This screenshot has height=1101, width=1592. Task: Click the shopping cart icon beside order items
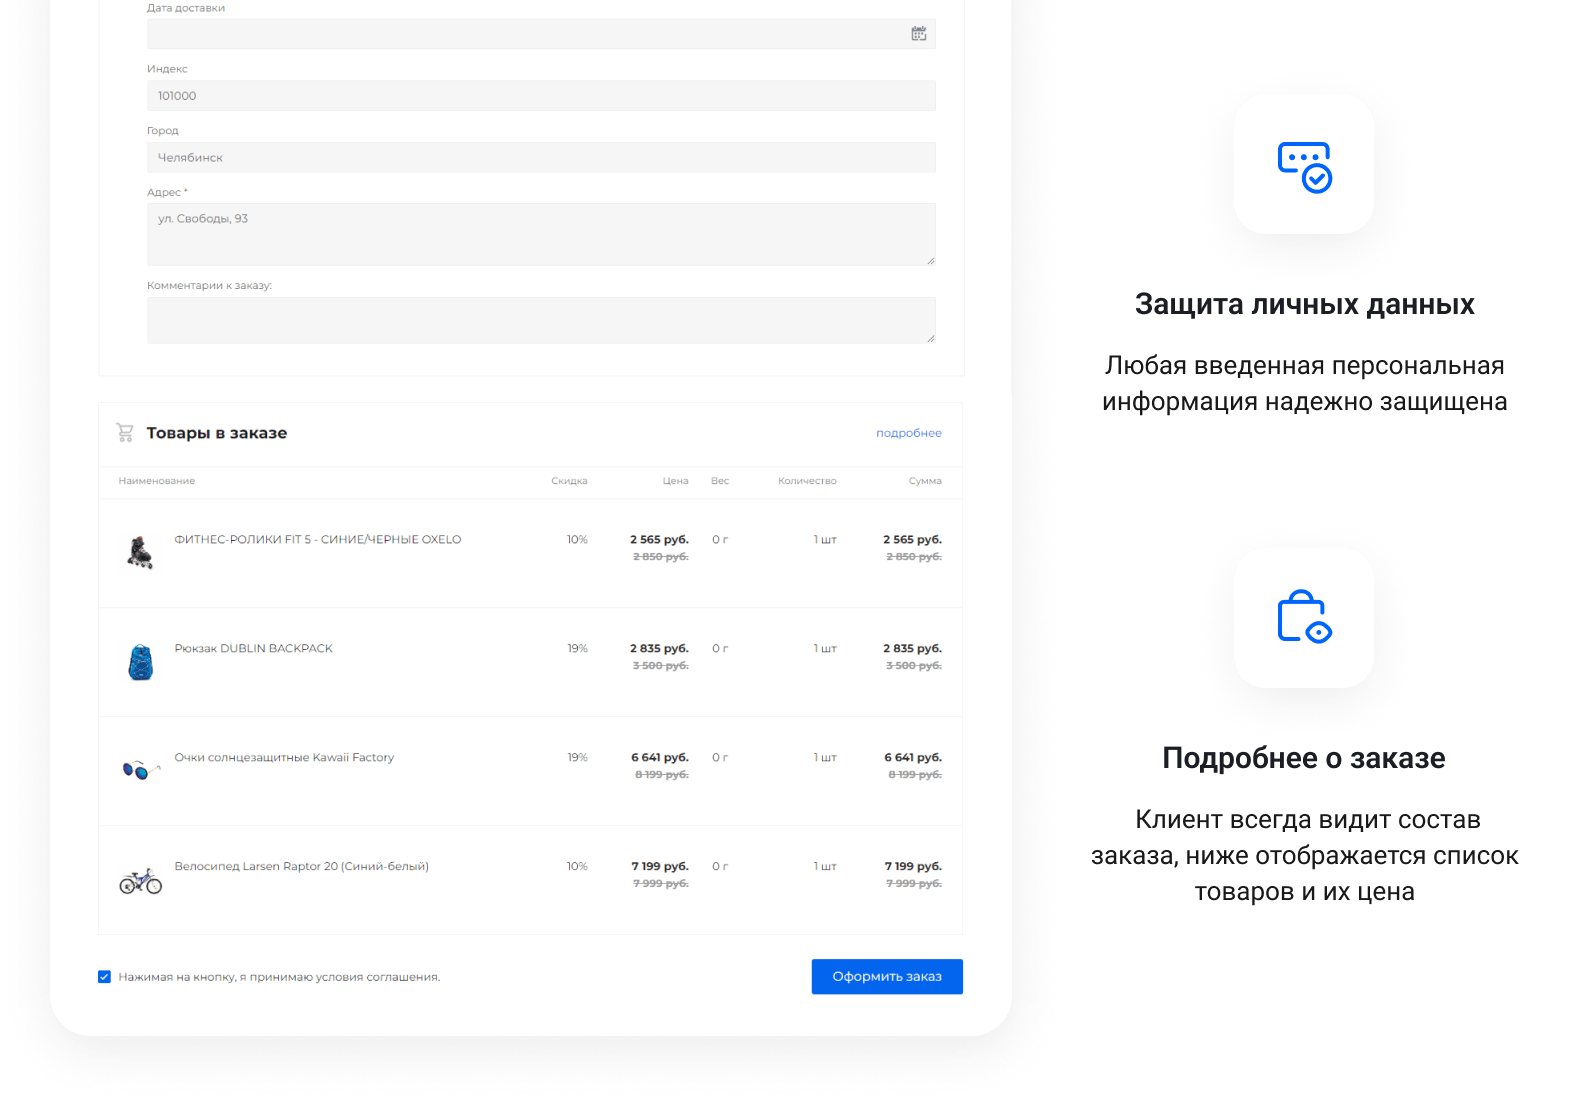tap(125, 433)
